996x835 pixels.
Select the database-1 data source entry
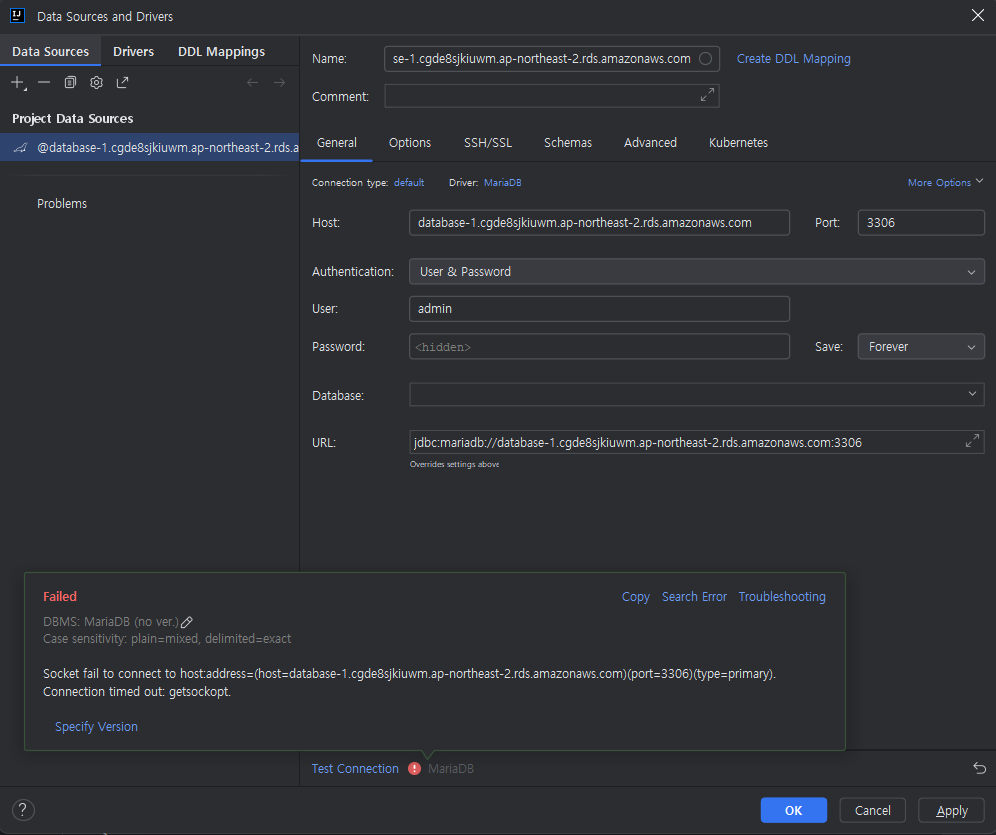pos(149,147)
